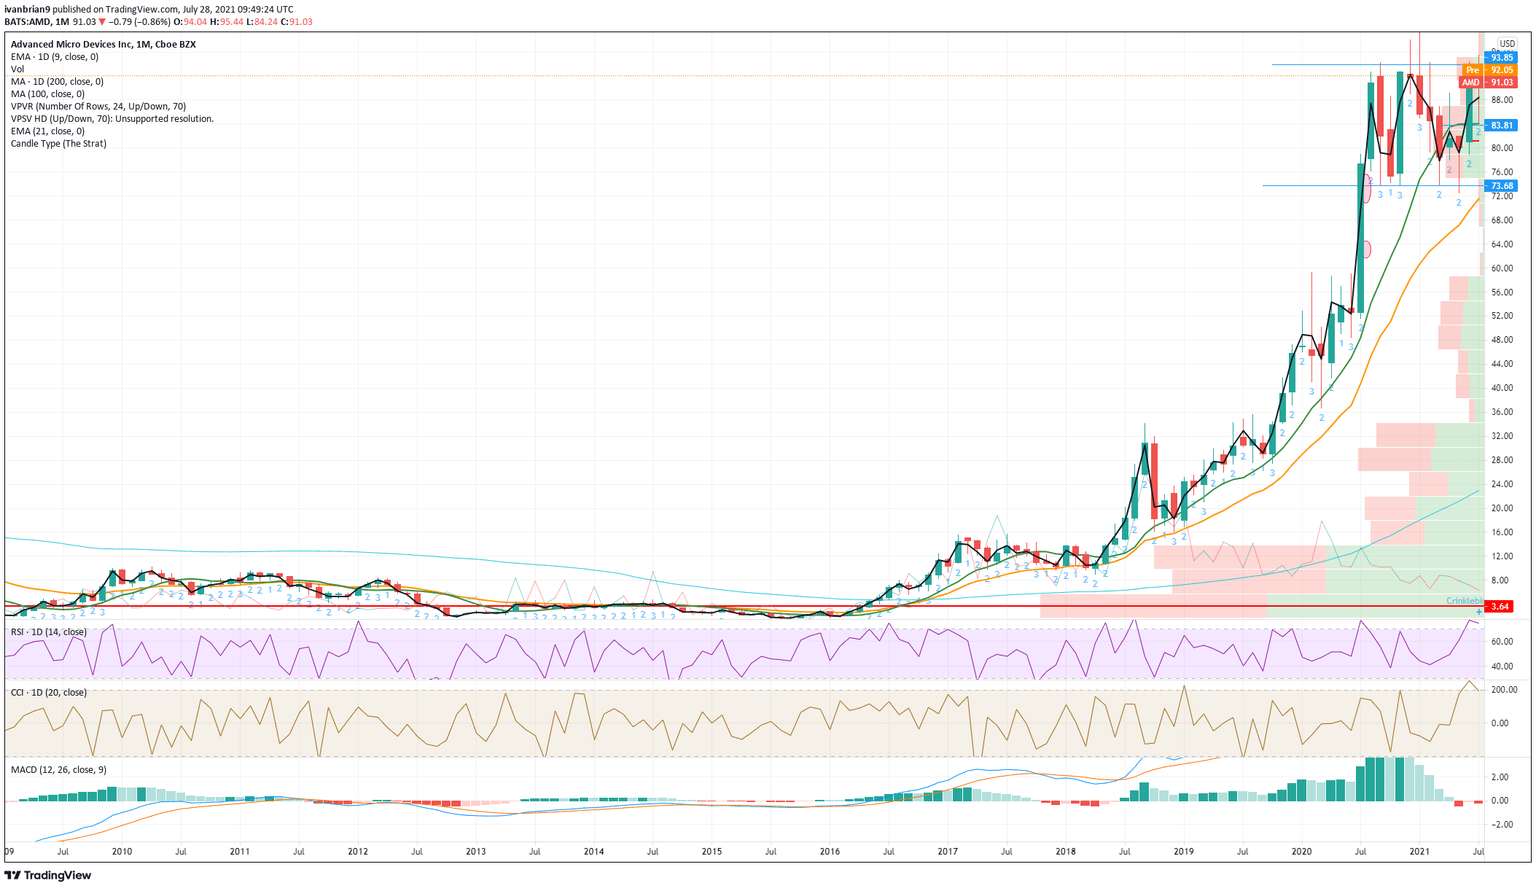The image size is (1536, 889).
Task: Click the red AMD 91.03 price label
Action: [x=1488, y=82]
